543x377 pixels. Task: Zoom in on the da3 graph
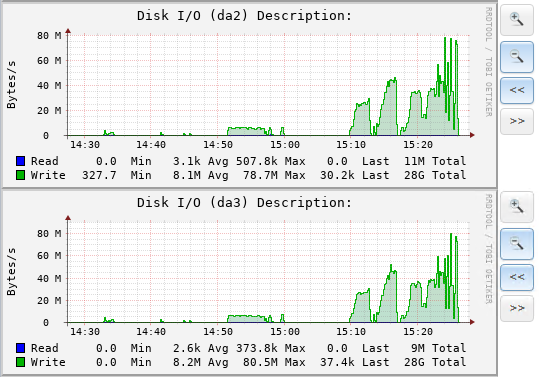click(x=517, y=207)
